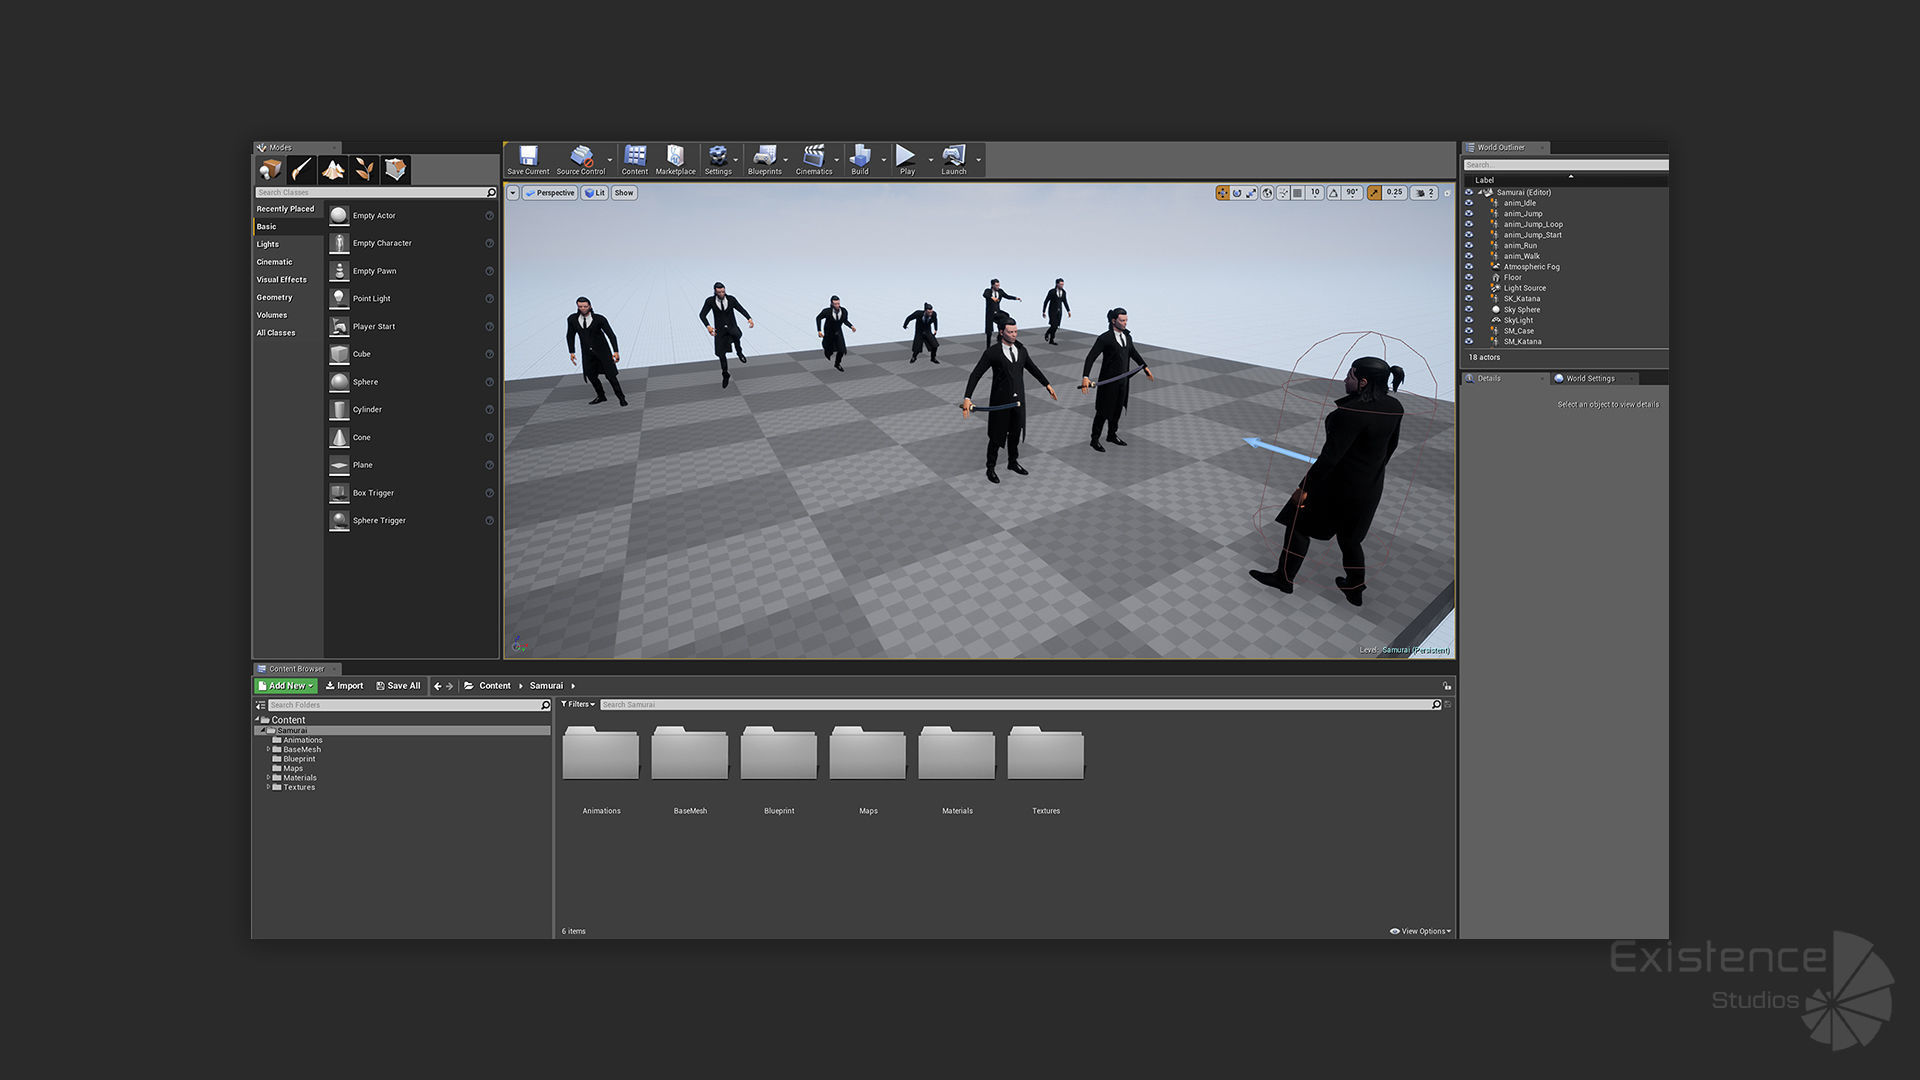1920x1080 pixels.
Task: Hide the Sky Sphere actor using the eye icon
Action: [x=1469, y=310]
